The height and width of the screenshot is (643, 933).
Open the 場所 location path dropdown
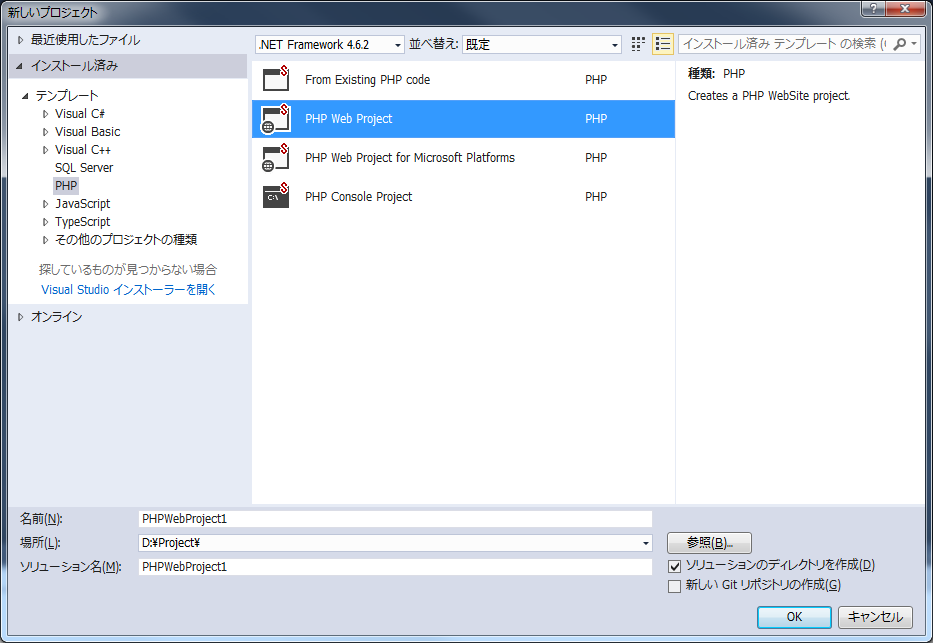[645, 542]
